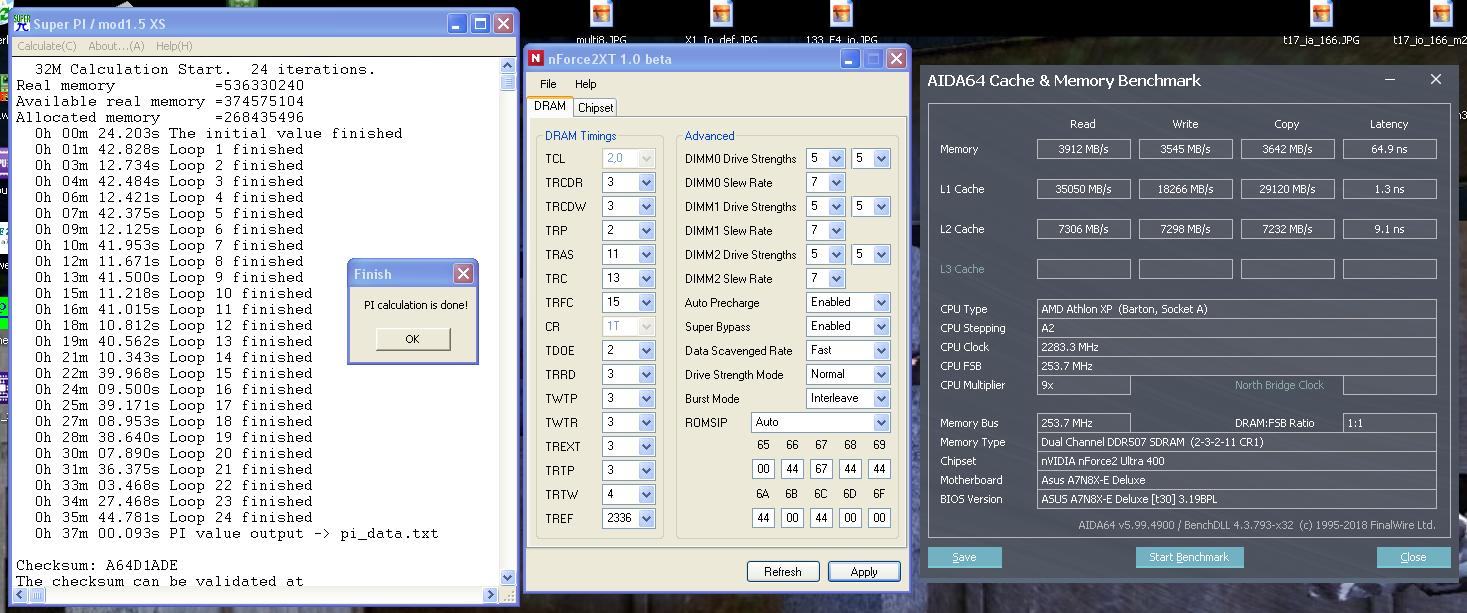The width and height of the screenshot is (1467, 613).
Task: Open the File menu in nForce2XT
Action: pos(548,84)
